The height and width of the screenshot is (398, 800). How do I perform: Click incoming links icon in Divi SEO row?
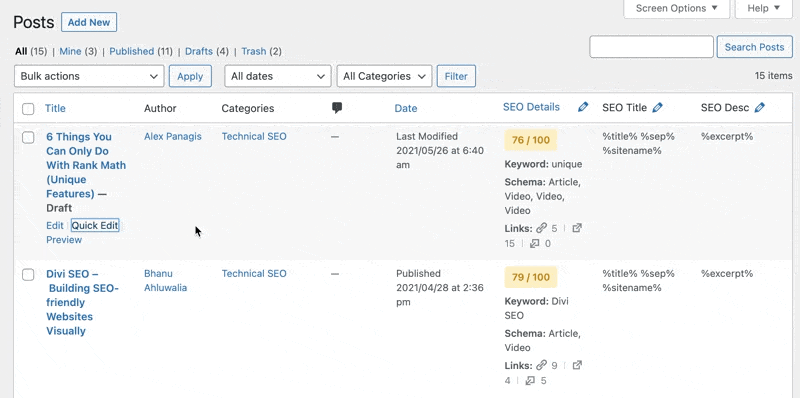point(530,381)
